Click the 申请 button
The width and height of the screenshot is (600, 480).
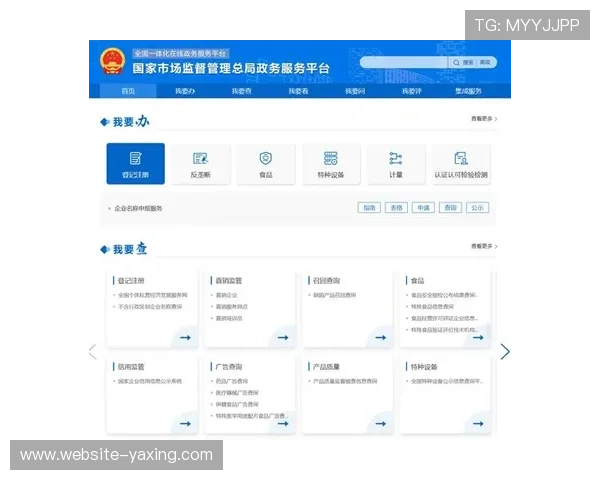(423, 208)
